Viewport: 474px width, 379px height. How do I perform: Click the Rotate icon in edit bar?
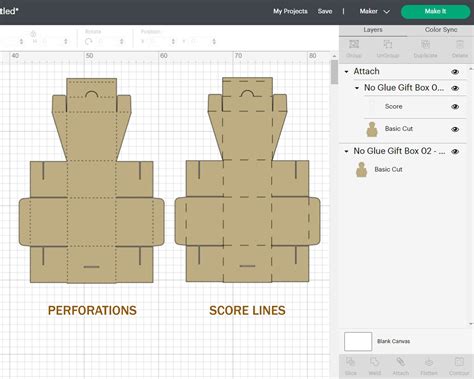(x=89, y=41)
